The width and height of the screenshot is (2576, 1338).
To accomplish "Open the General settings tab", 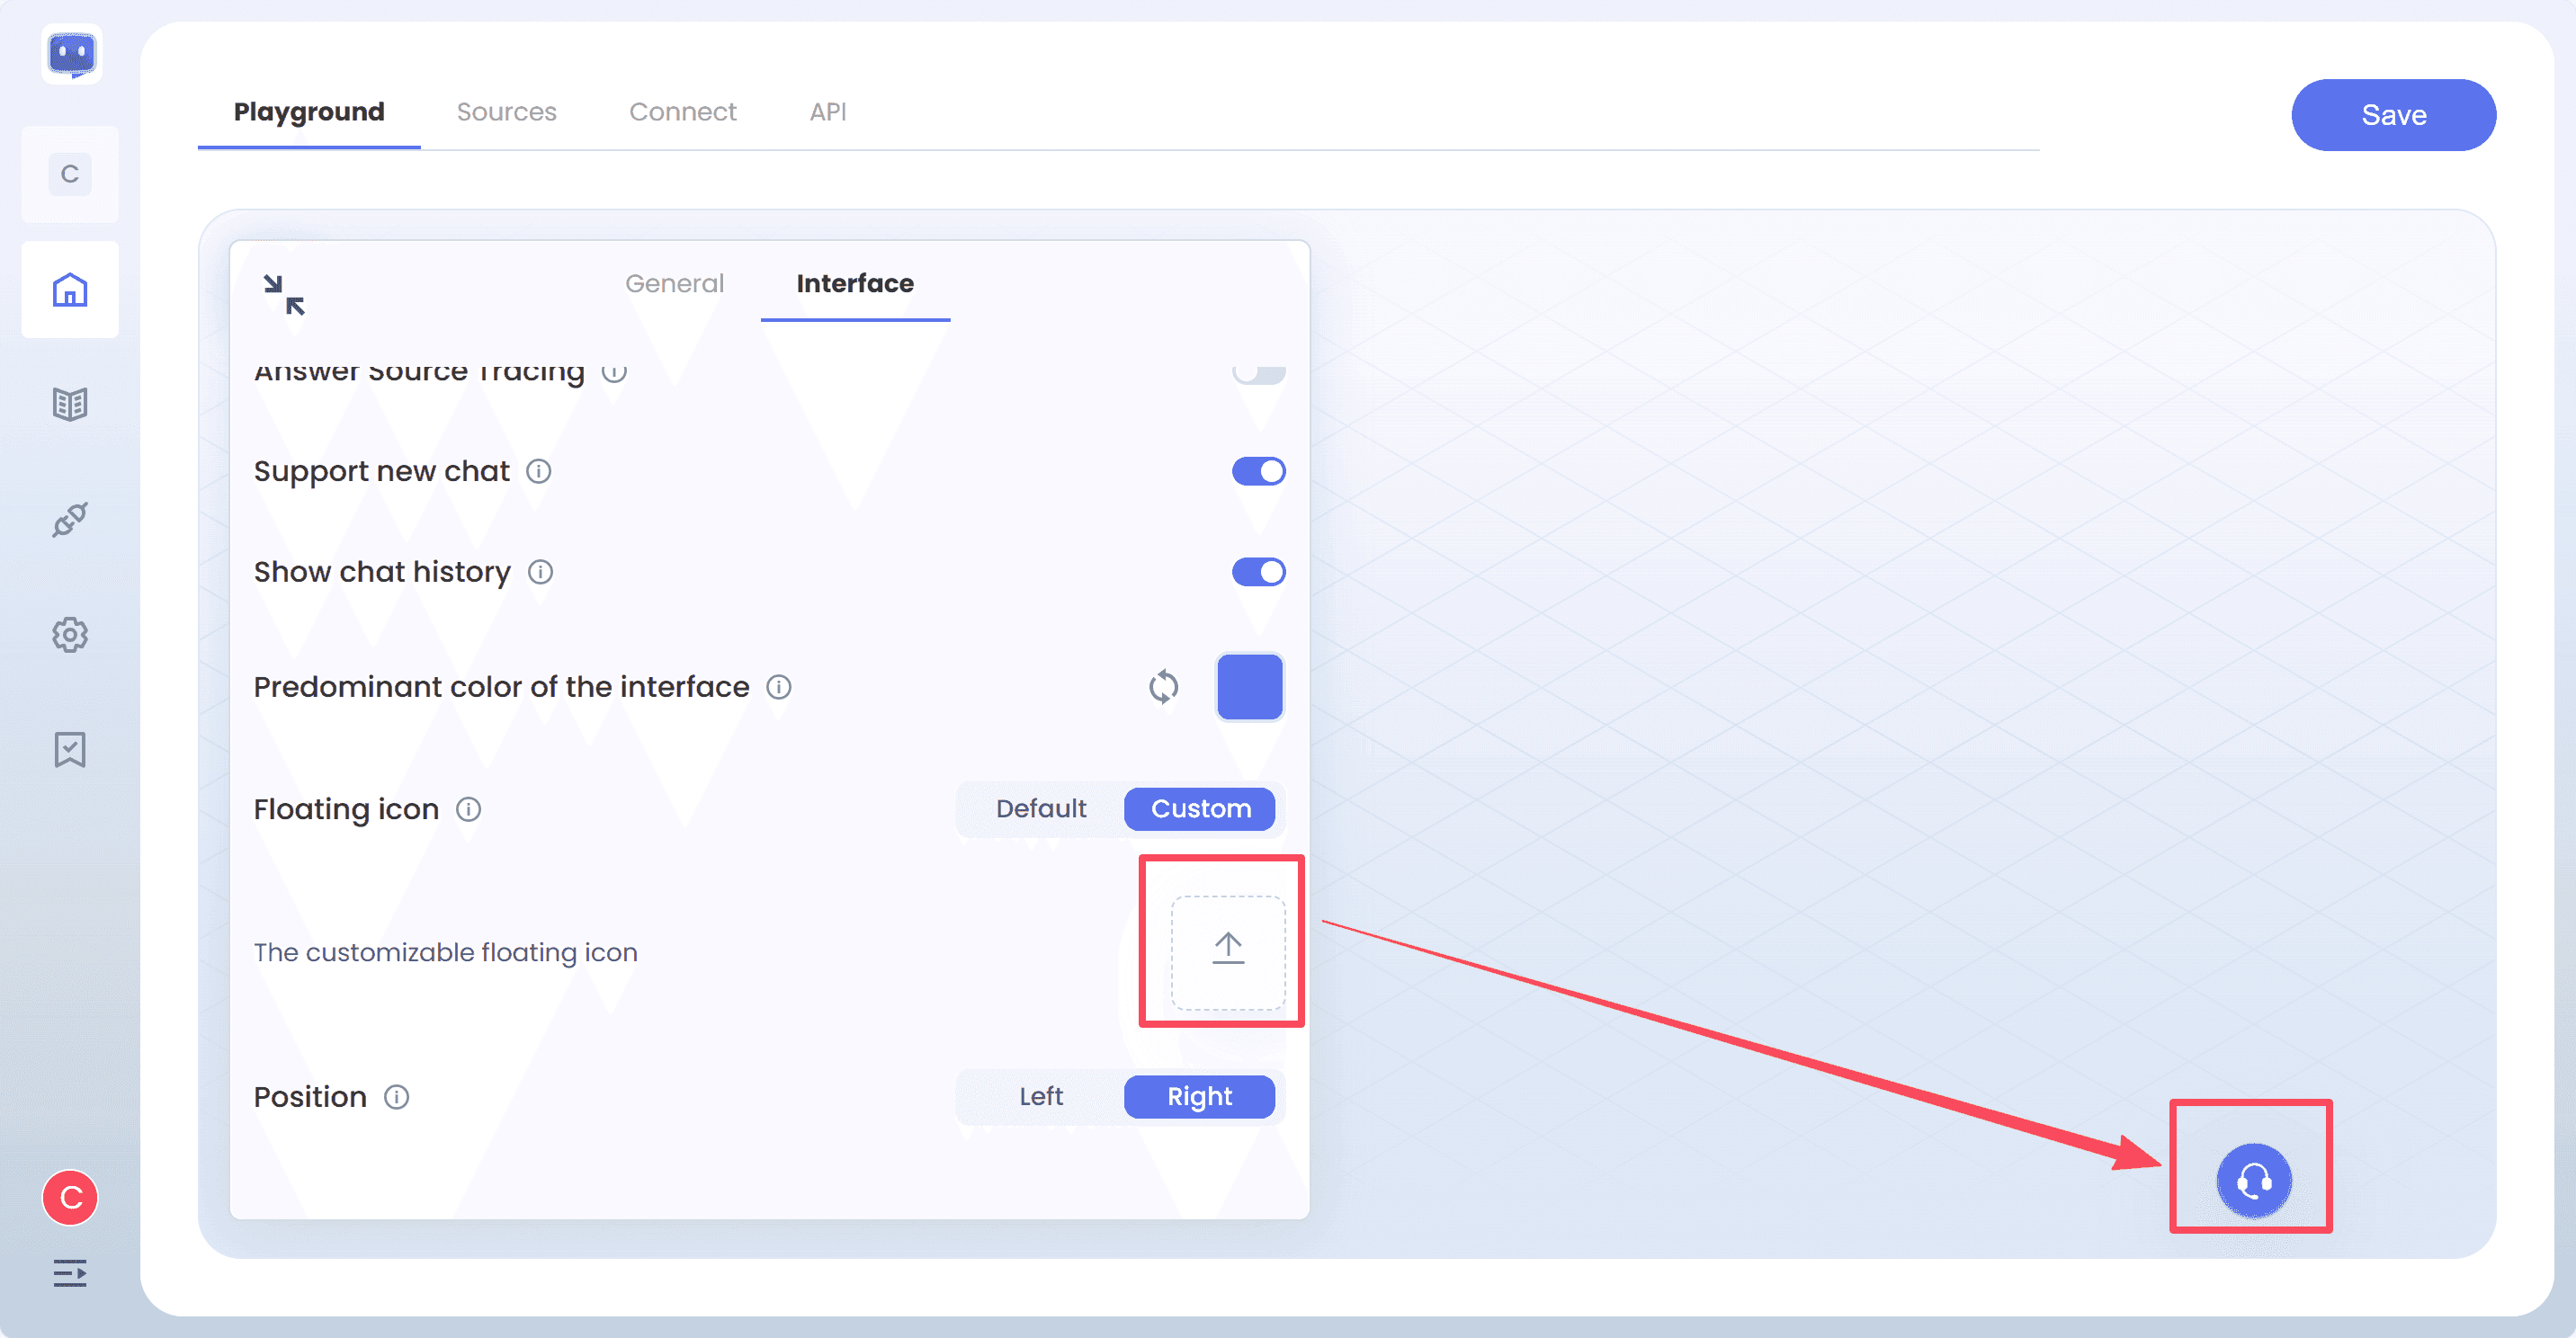I will [674, 283].
